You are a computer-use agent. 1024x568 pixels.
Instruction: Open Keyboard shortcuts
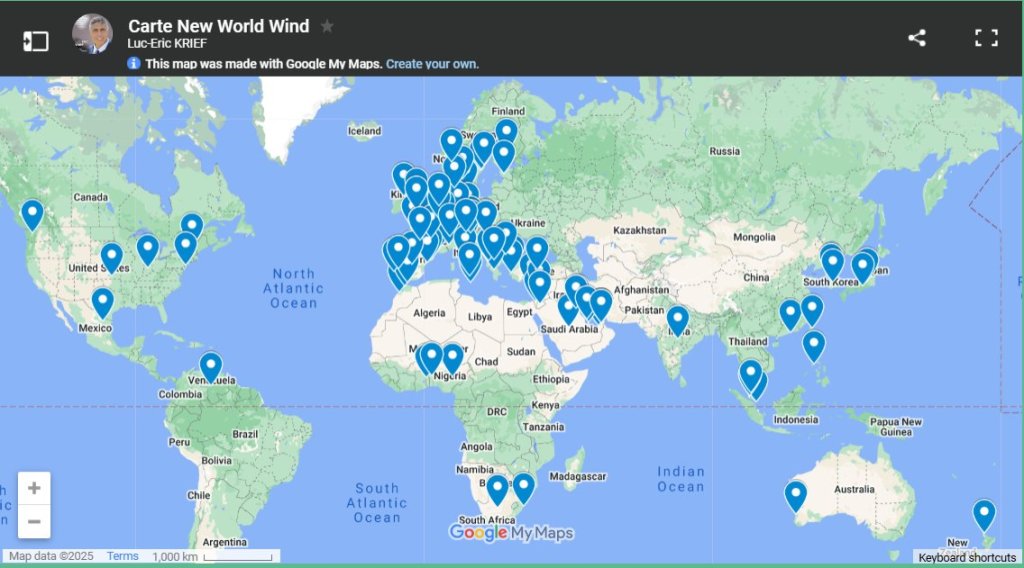point(967,558)
